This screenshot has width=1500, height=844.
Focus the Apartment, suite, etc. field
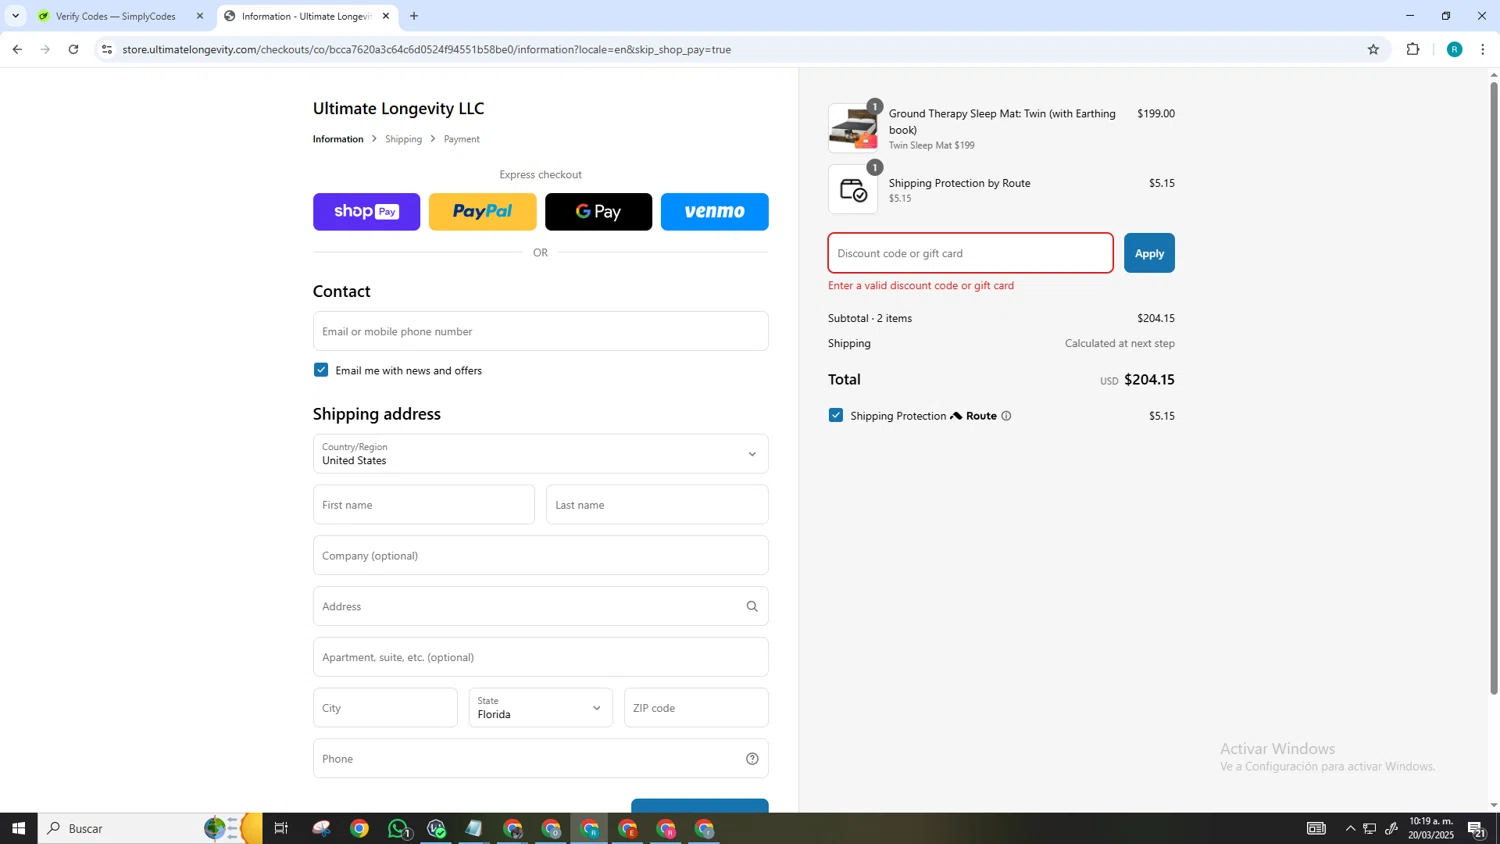click(541, 657)
